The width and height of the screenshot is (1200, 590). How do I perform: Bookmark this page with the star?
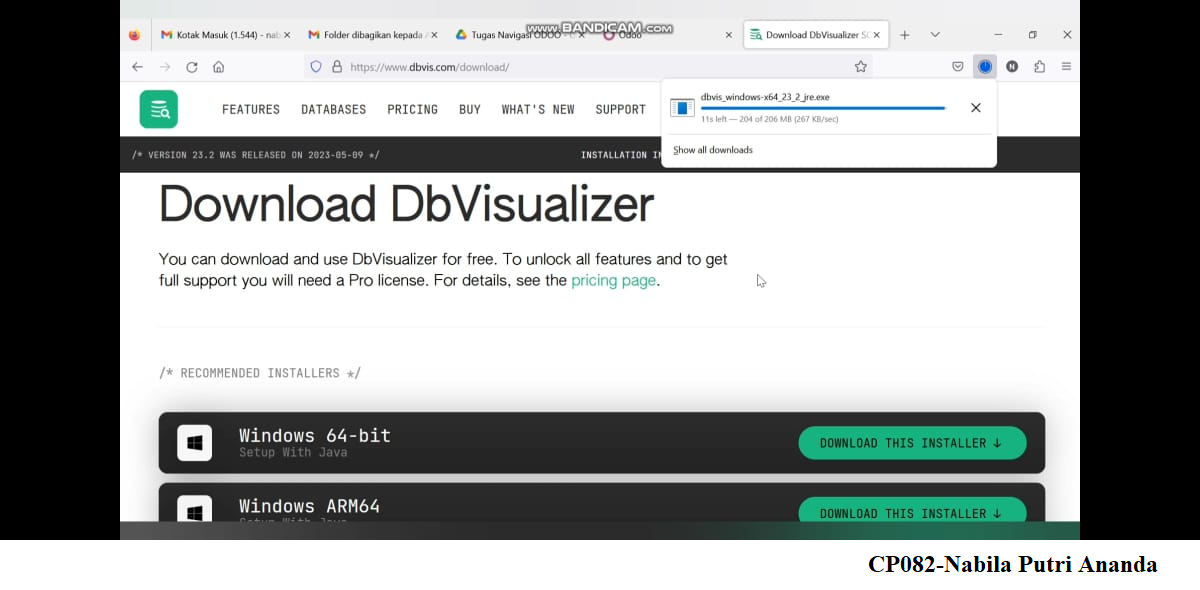click(860, 66)
